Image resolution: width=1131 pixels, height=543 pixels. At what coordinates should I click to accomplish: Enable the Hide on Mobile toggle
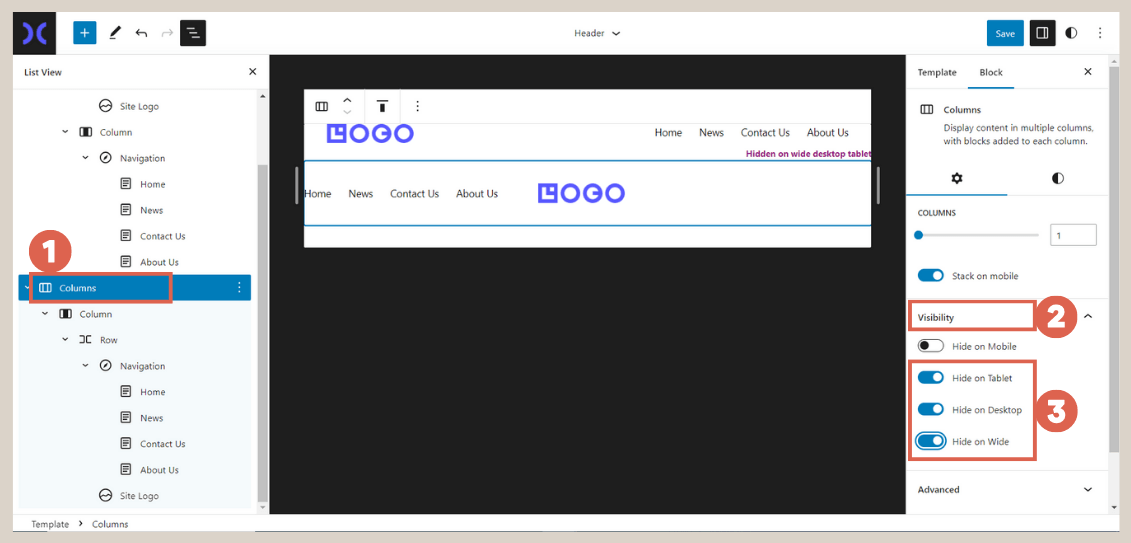tap(931, 346)
